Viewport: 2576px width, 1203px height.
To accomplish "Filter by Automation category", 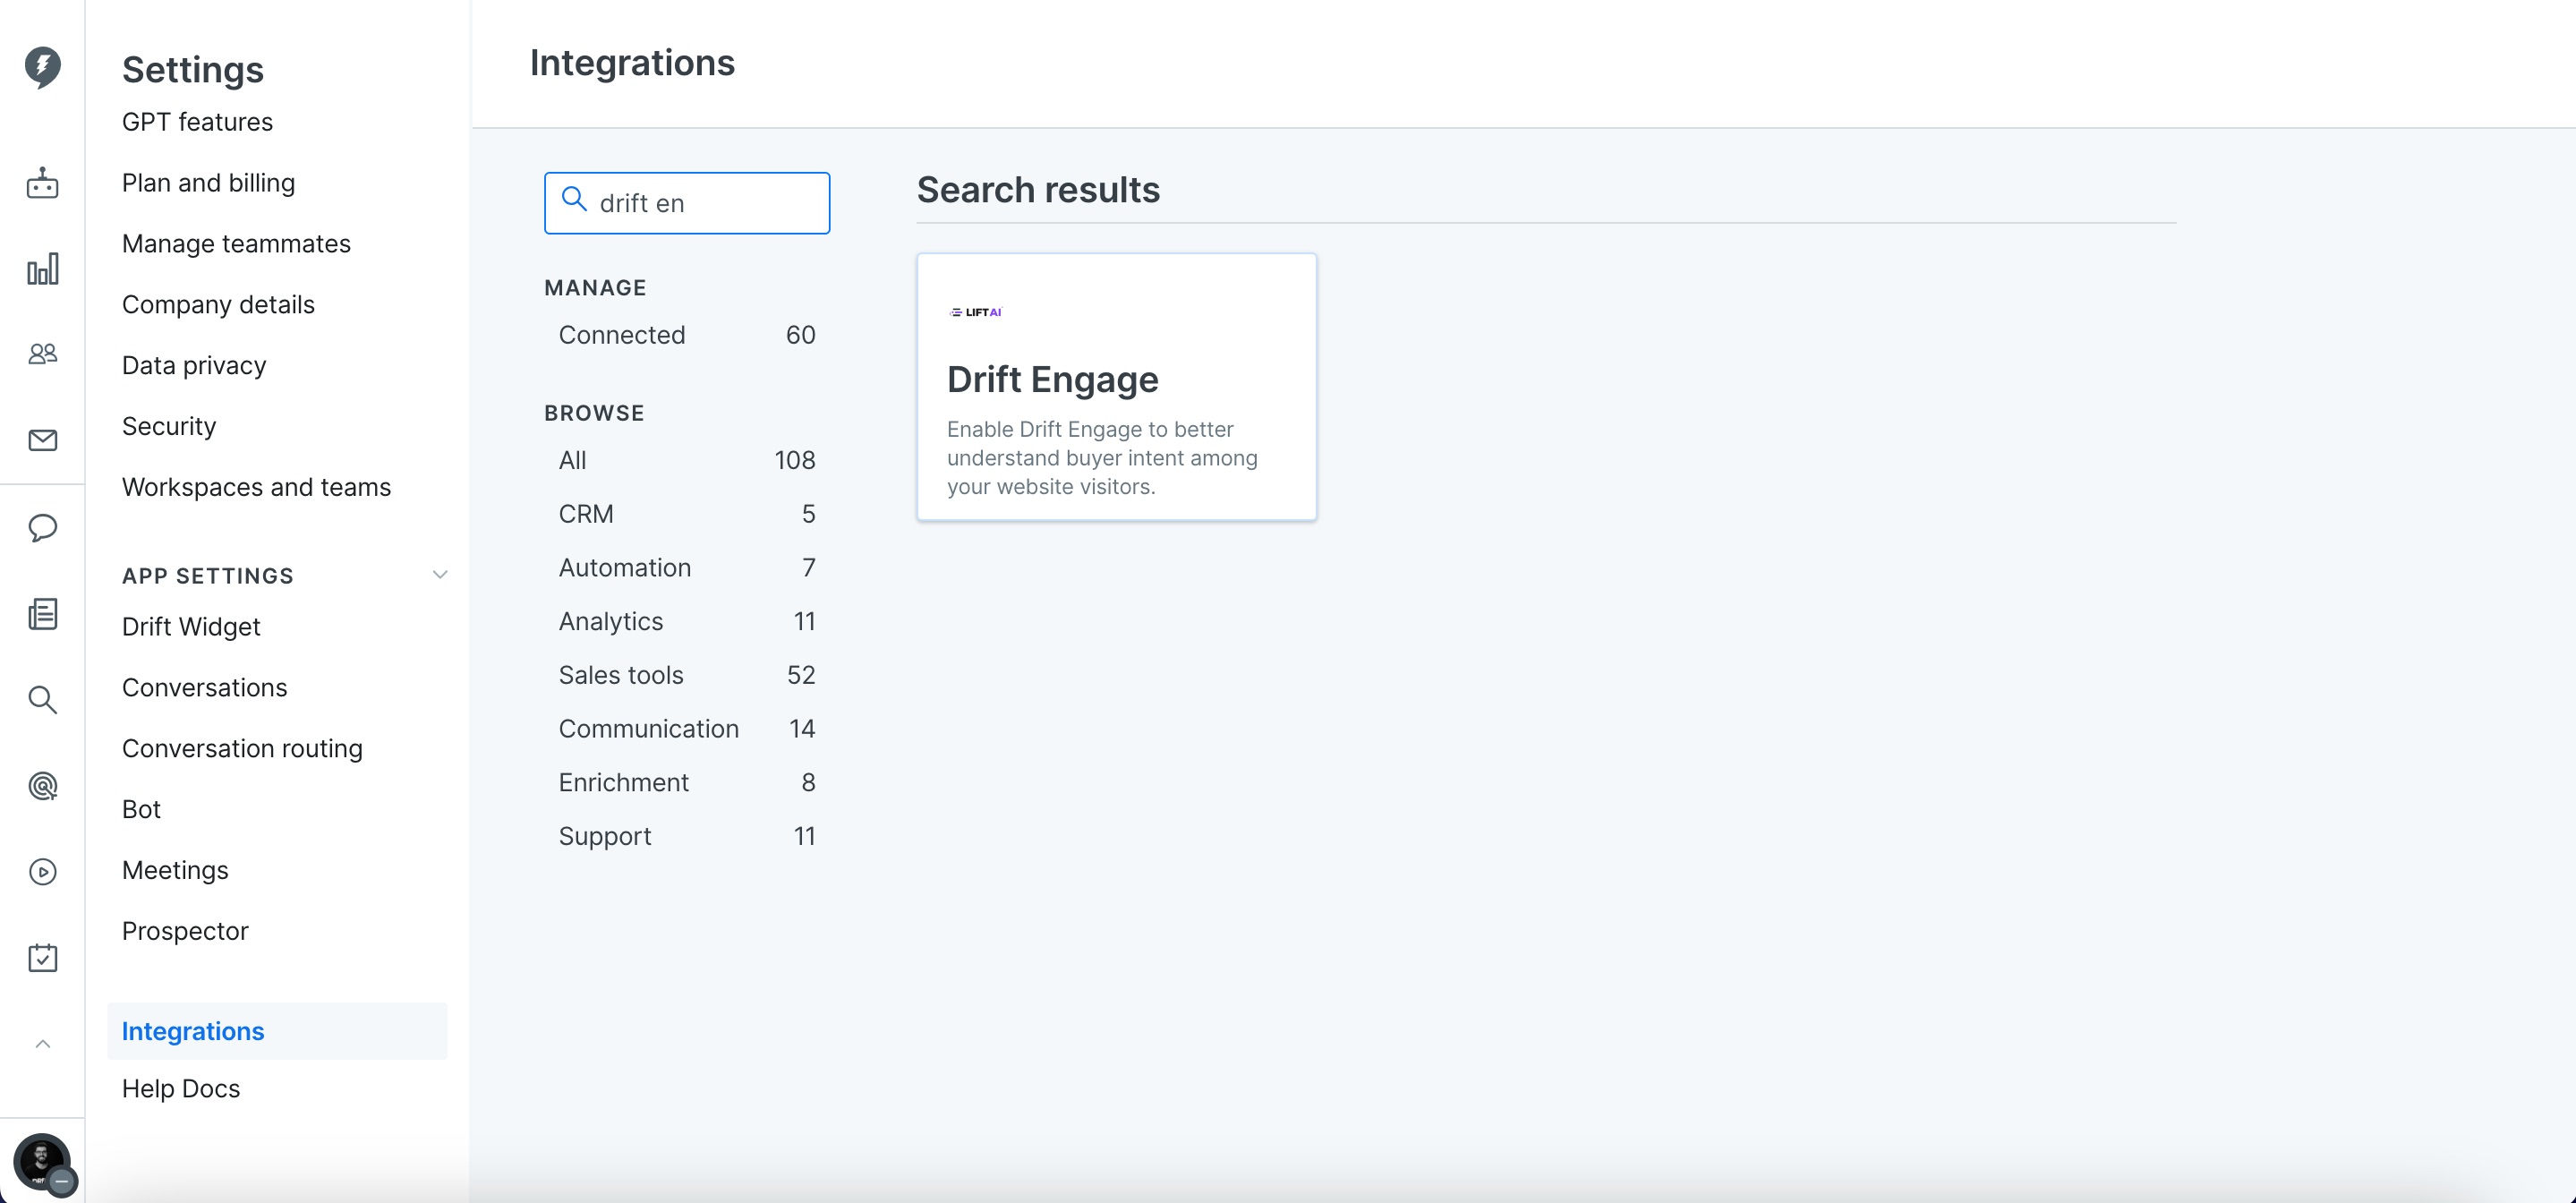I will click(687, 568).
